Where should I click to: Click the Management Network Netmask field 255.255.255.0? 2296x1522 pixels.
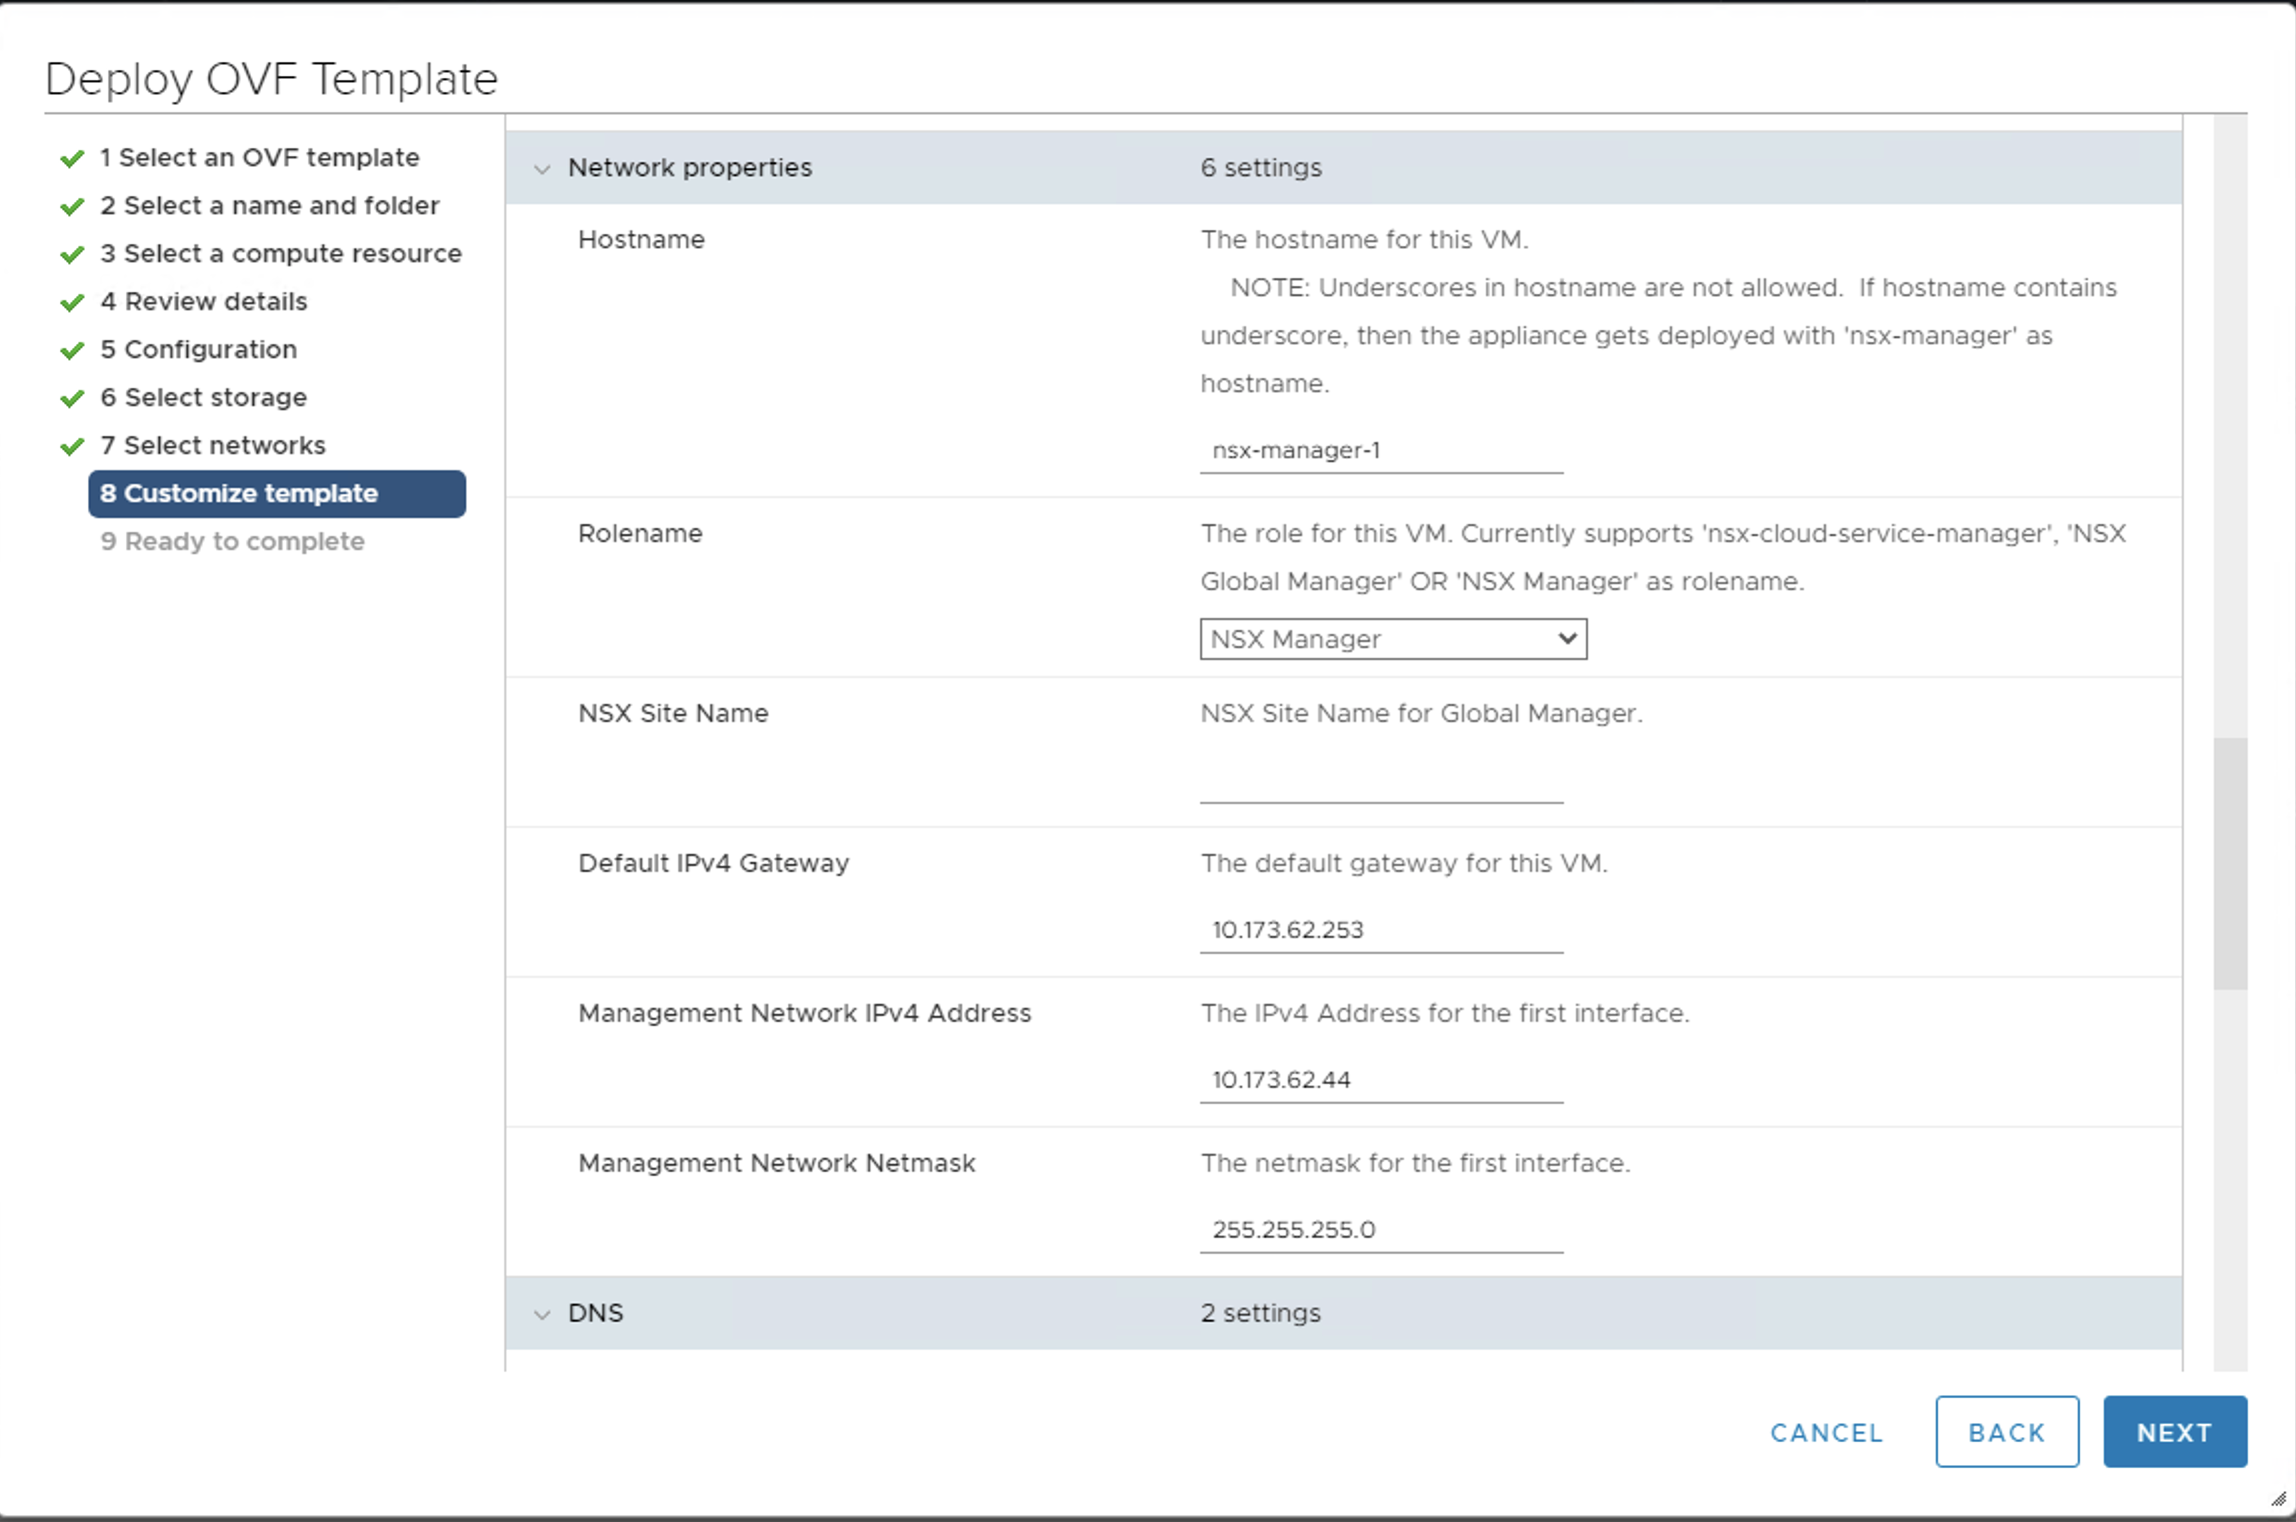1381,1231
